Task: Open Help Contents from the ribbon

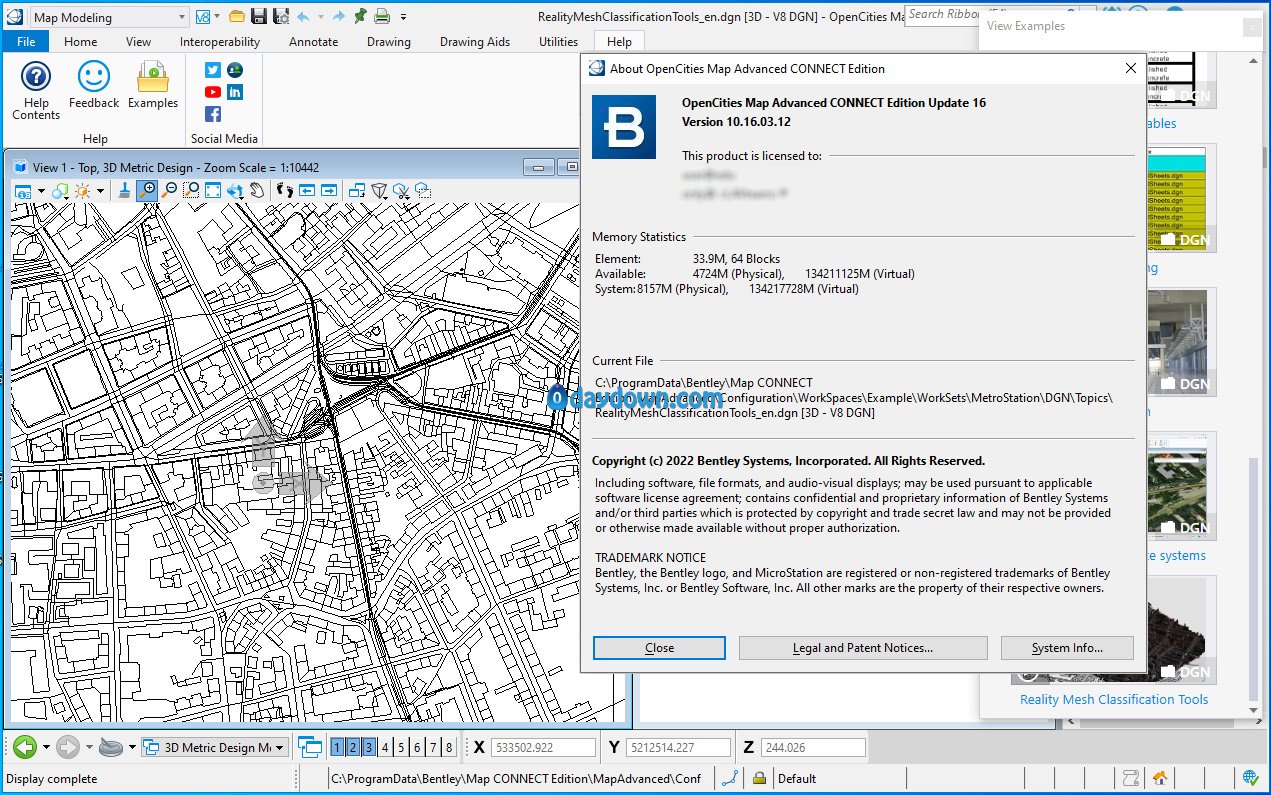Action: point(36,90)
